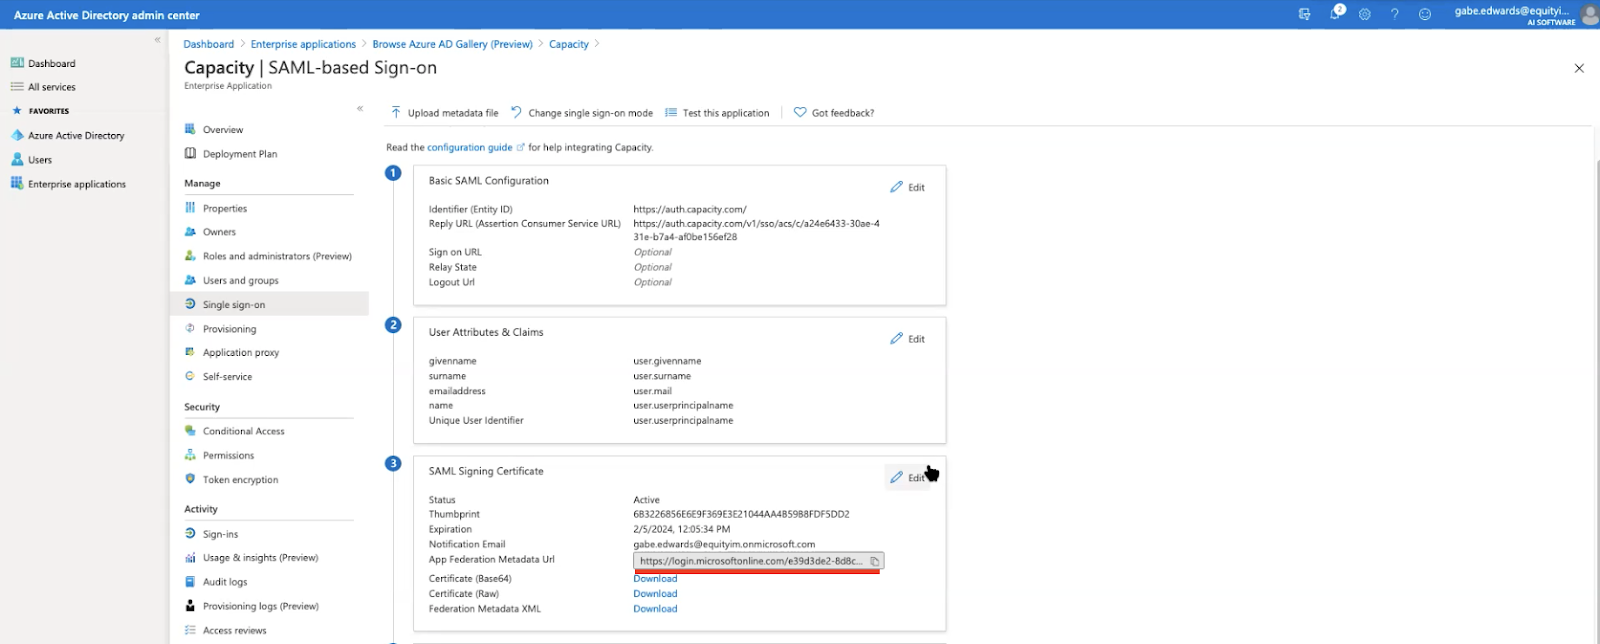The height and width of the screenshot is (644, 1600).
Task: Edit User Attributes & Claims
Action: click(908, 339)
